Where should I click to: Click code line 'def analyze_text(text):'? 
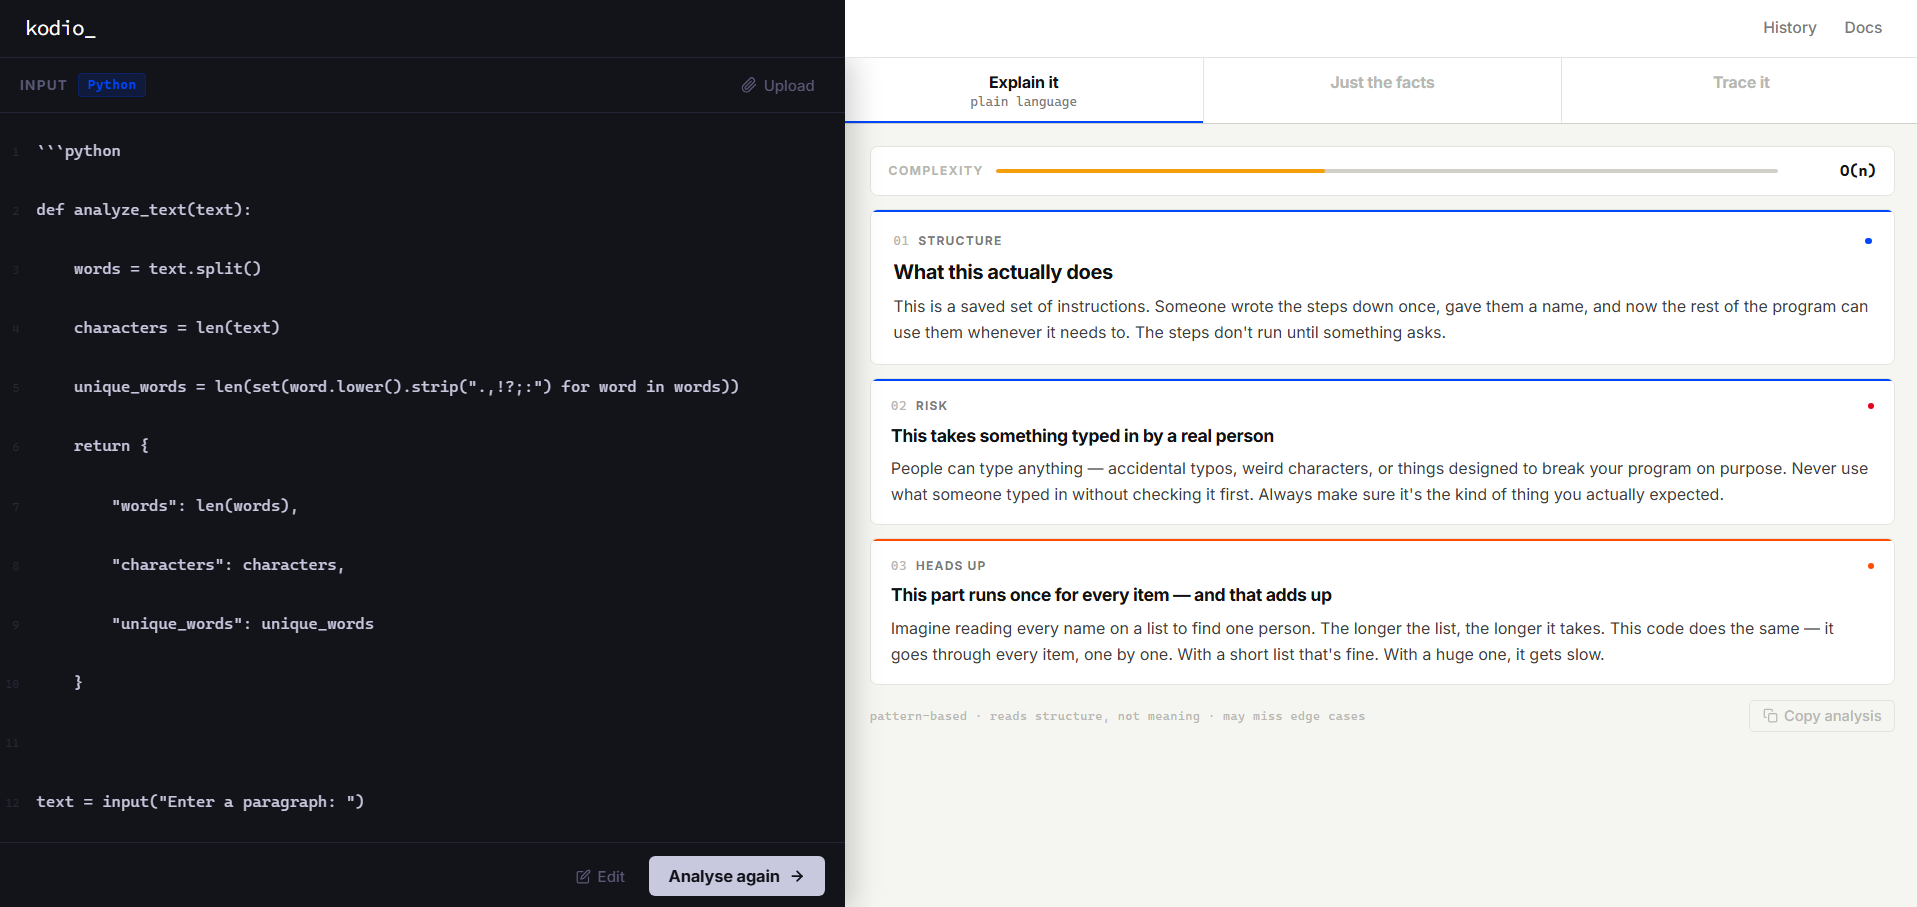point(144,210)
